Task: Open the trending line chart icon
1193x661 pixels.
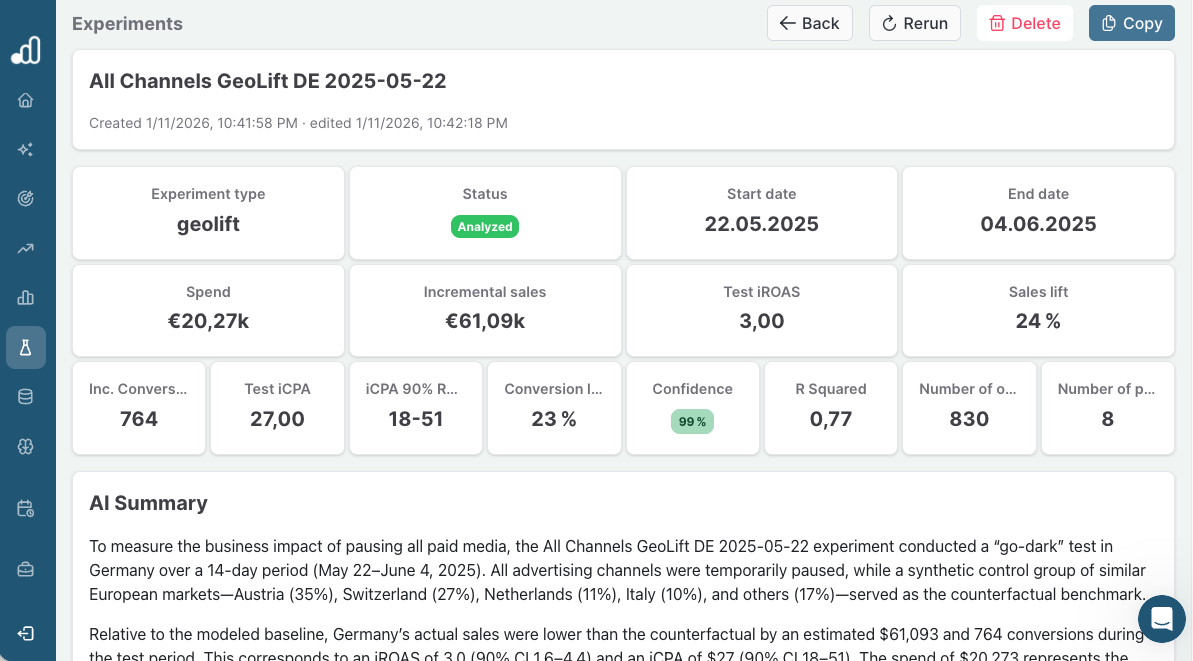Action: click(x=26, y=248)
